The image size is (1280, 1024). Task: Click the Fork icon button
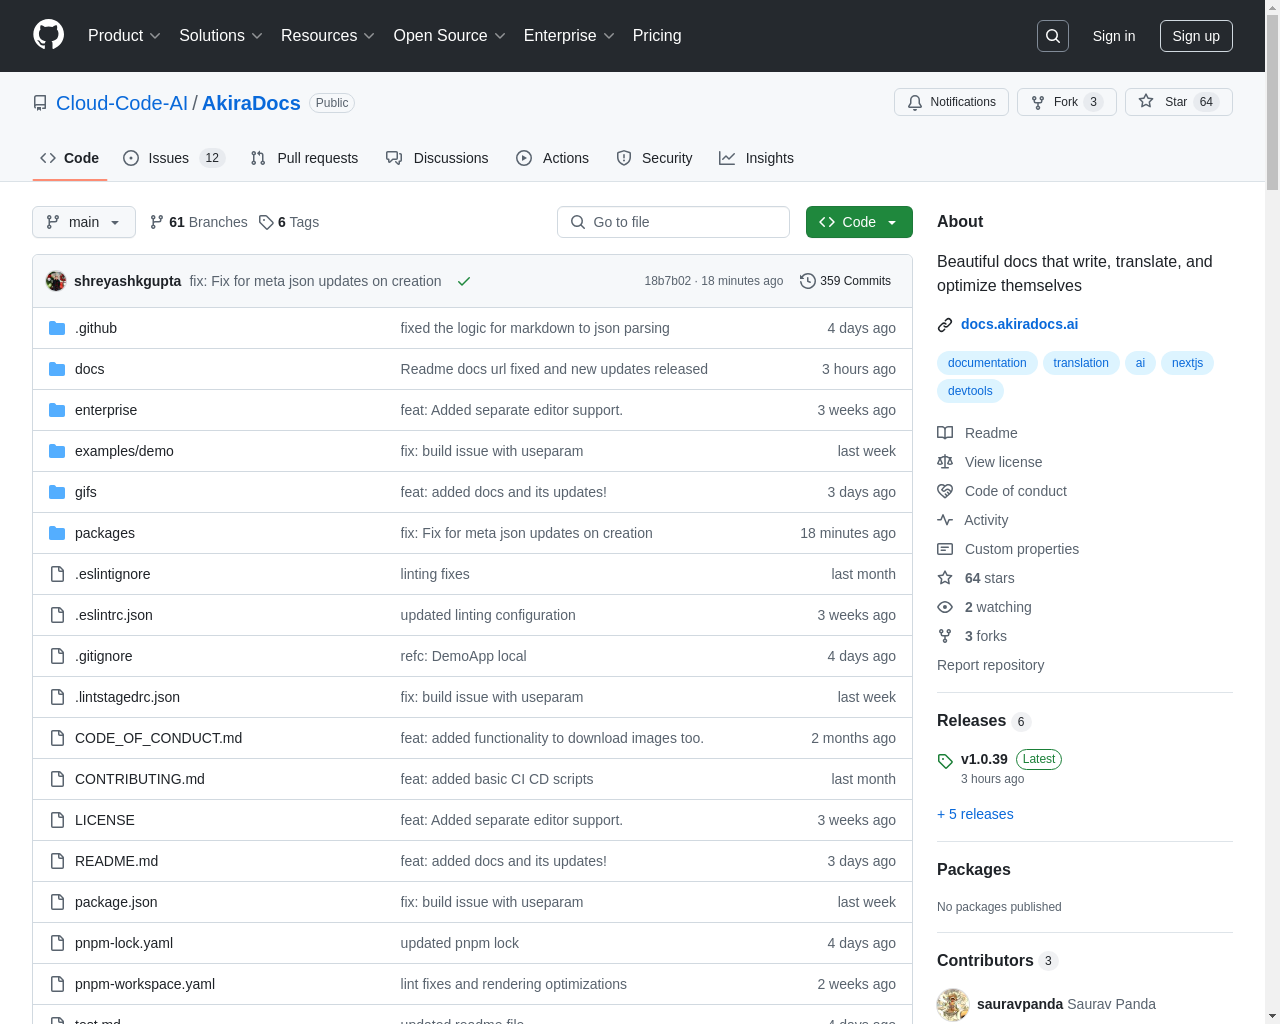pyautogui.click(x=1038, y=102)
